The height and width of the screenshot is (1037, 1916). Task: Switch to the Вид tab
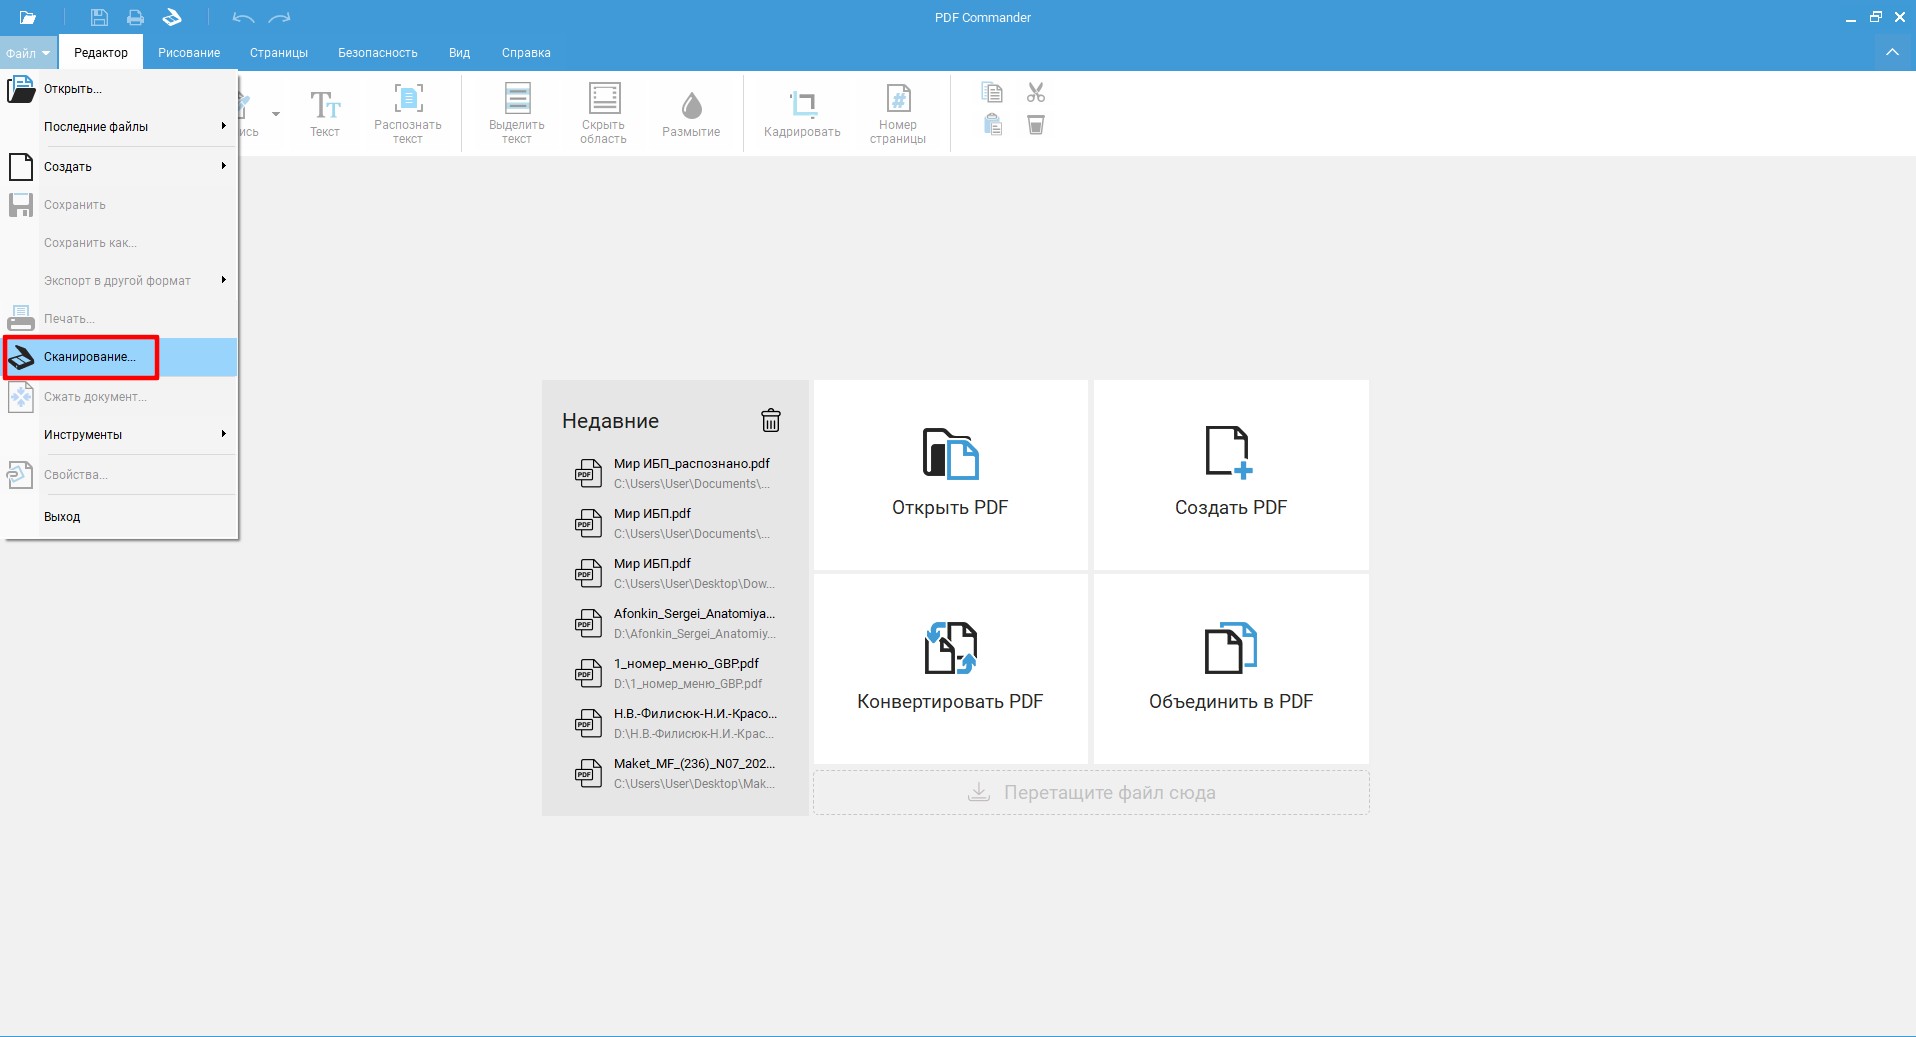pos(459,53)
